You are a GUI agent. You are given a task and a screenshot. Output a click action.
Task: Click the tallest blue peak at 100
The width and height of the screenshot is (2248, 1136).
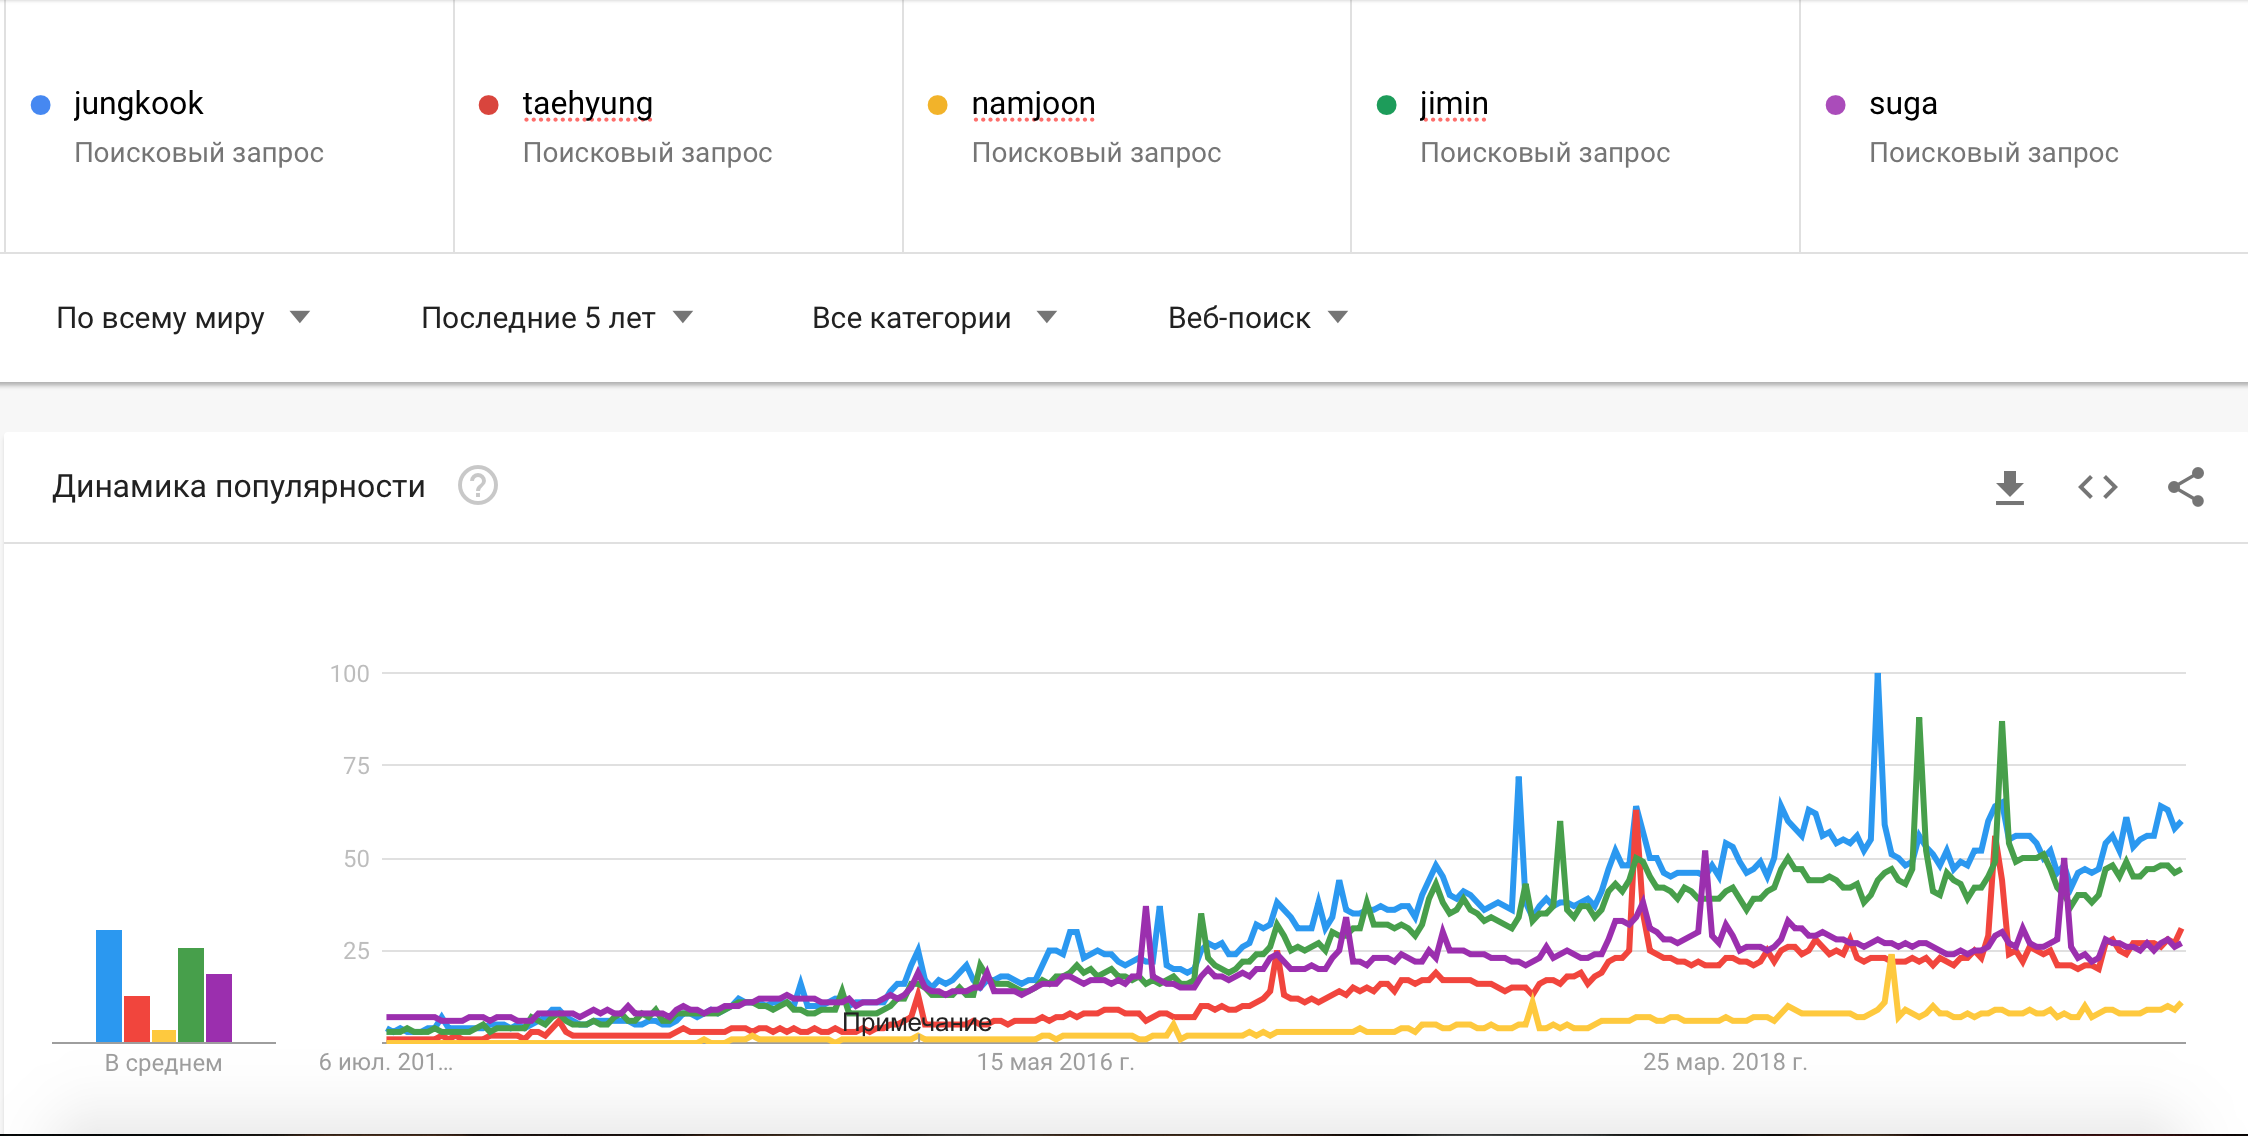pos(1878,676)
